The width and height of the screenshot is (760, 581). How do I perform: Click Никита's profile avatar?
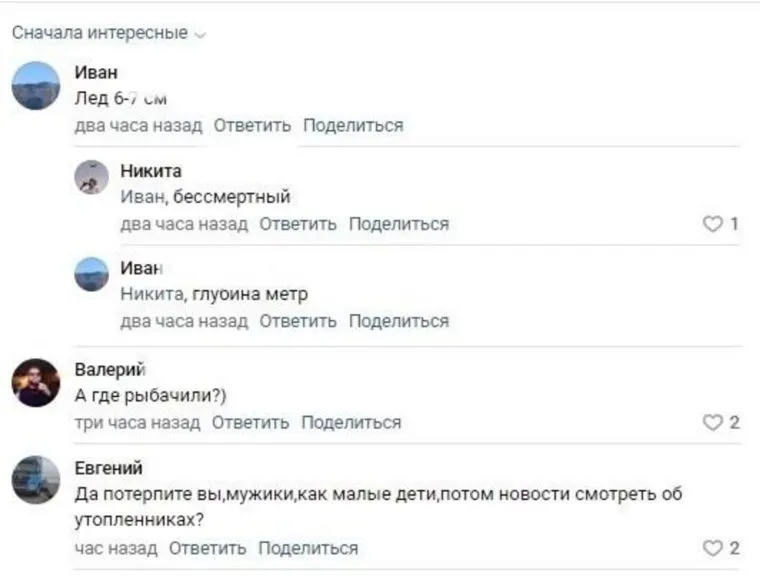click(x=91, y=177)
